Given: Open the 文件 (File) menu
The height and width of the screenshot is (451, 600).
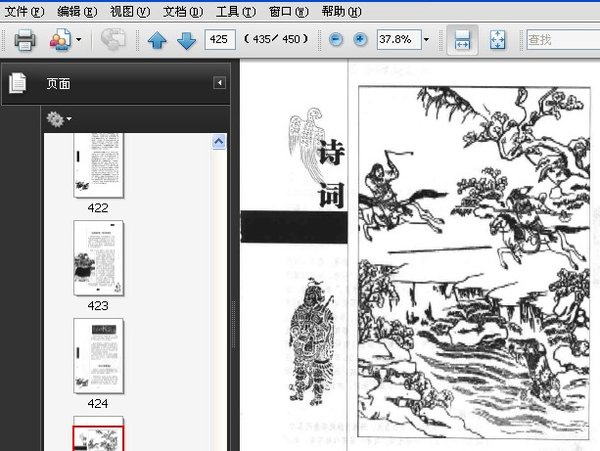Looking at the screenshot, I should pos(24,11).
